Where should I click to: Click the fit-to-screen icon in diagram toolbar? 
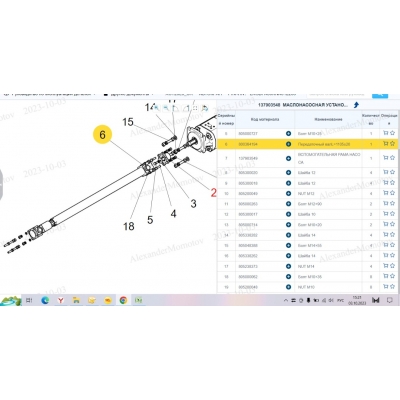[195, 108]
